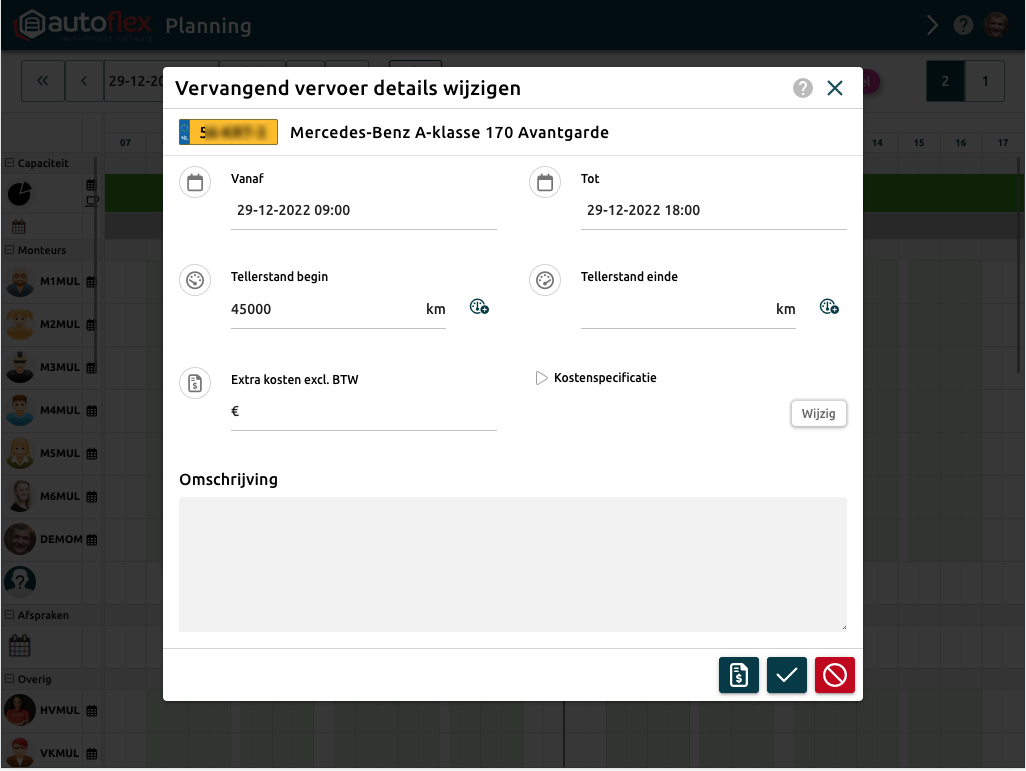Select the view tab labeled 2
This screenshot has height=771, width=1026.
click(x=945, y=81)
